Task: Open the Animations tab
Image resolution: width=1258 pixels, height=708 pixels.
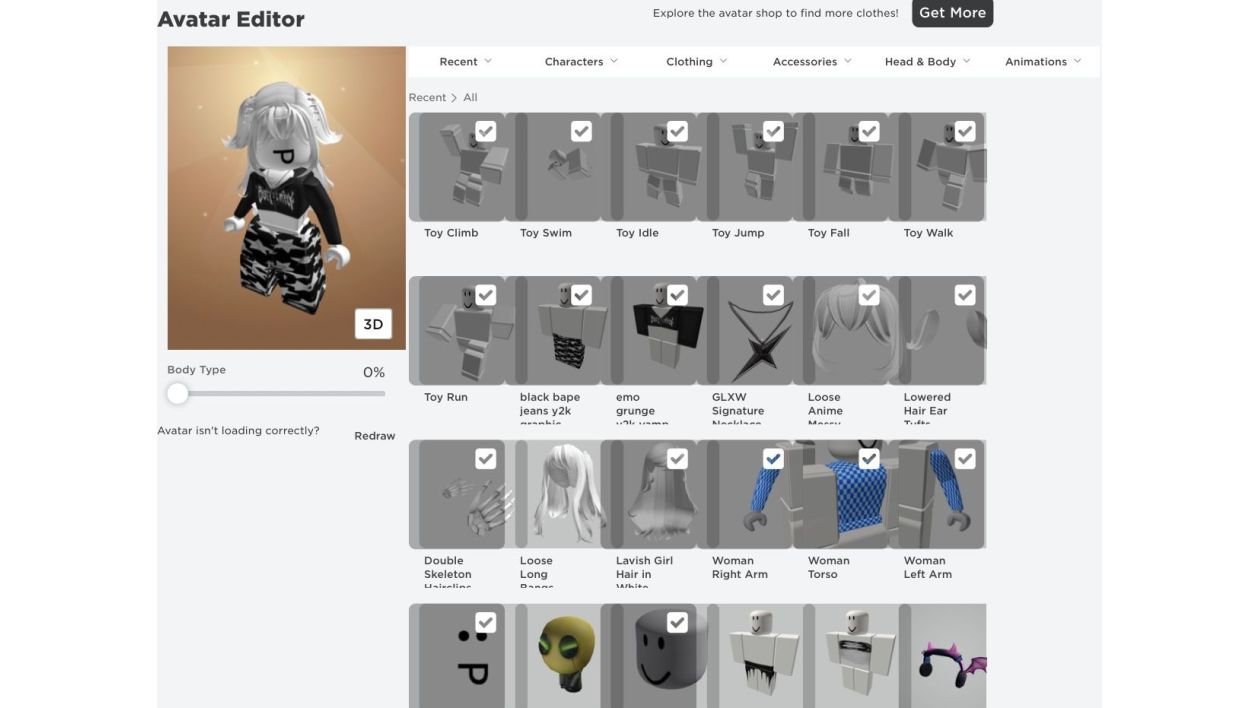Action: (x=1043, y=61)
